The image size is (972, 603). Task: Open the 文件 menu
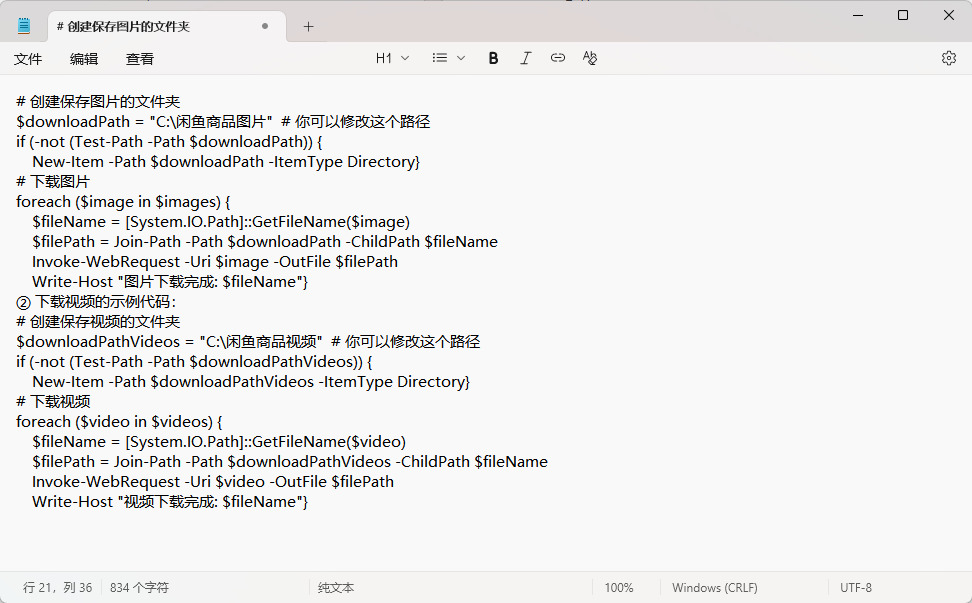(x=28, y=59)
